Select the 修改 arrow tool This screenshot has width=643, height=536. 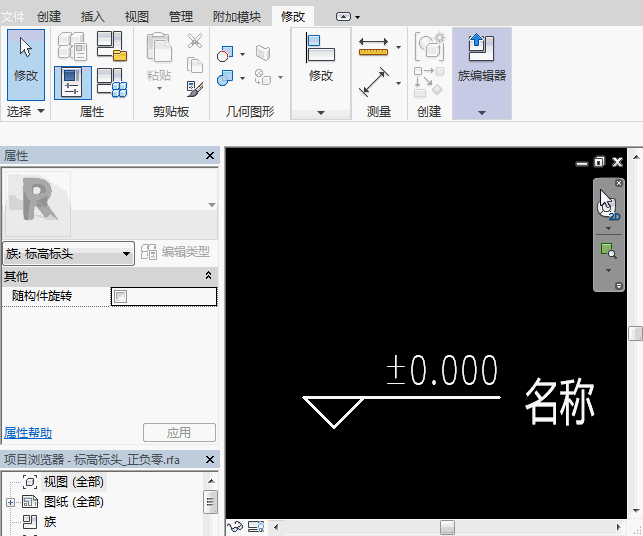tap(26, 58)
